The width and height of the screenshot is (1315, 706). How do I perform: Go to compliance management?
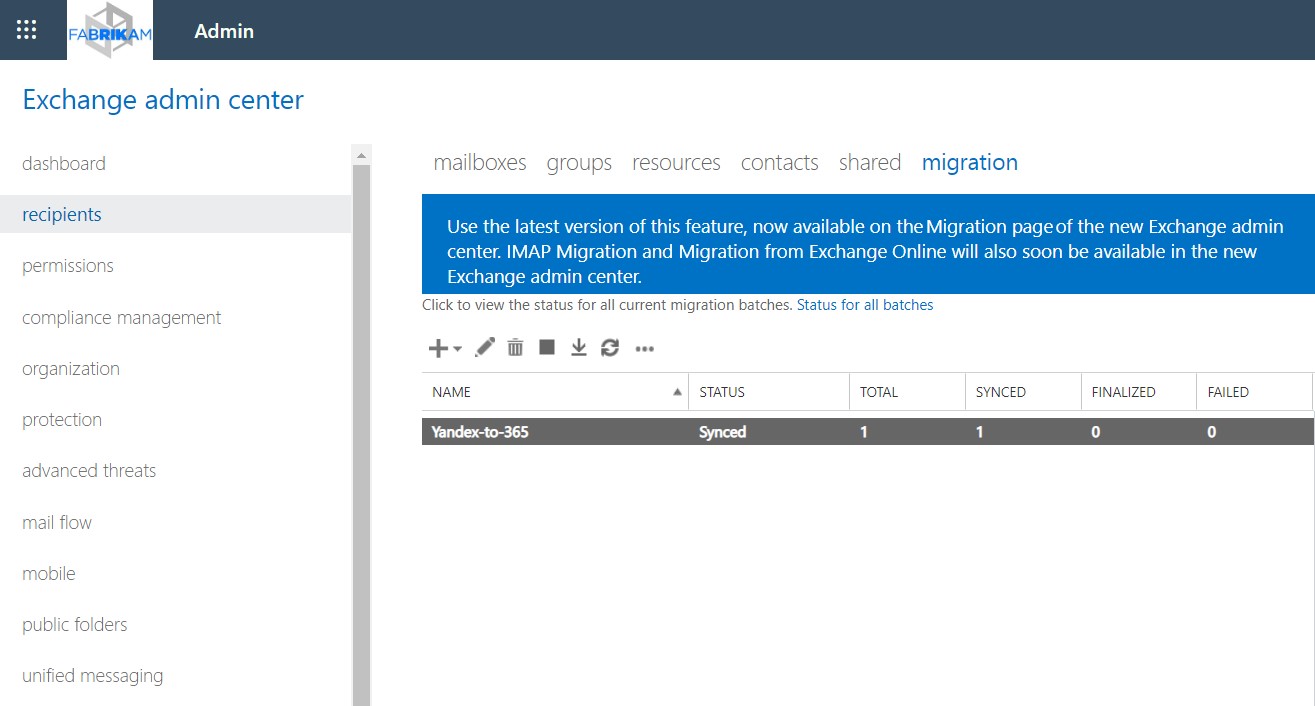point(122,317)
